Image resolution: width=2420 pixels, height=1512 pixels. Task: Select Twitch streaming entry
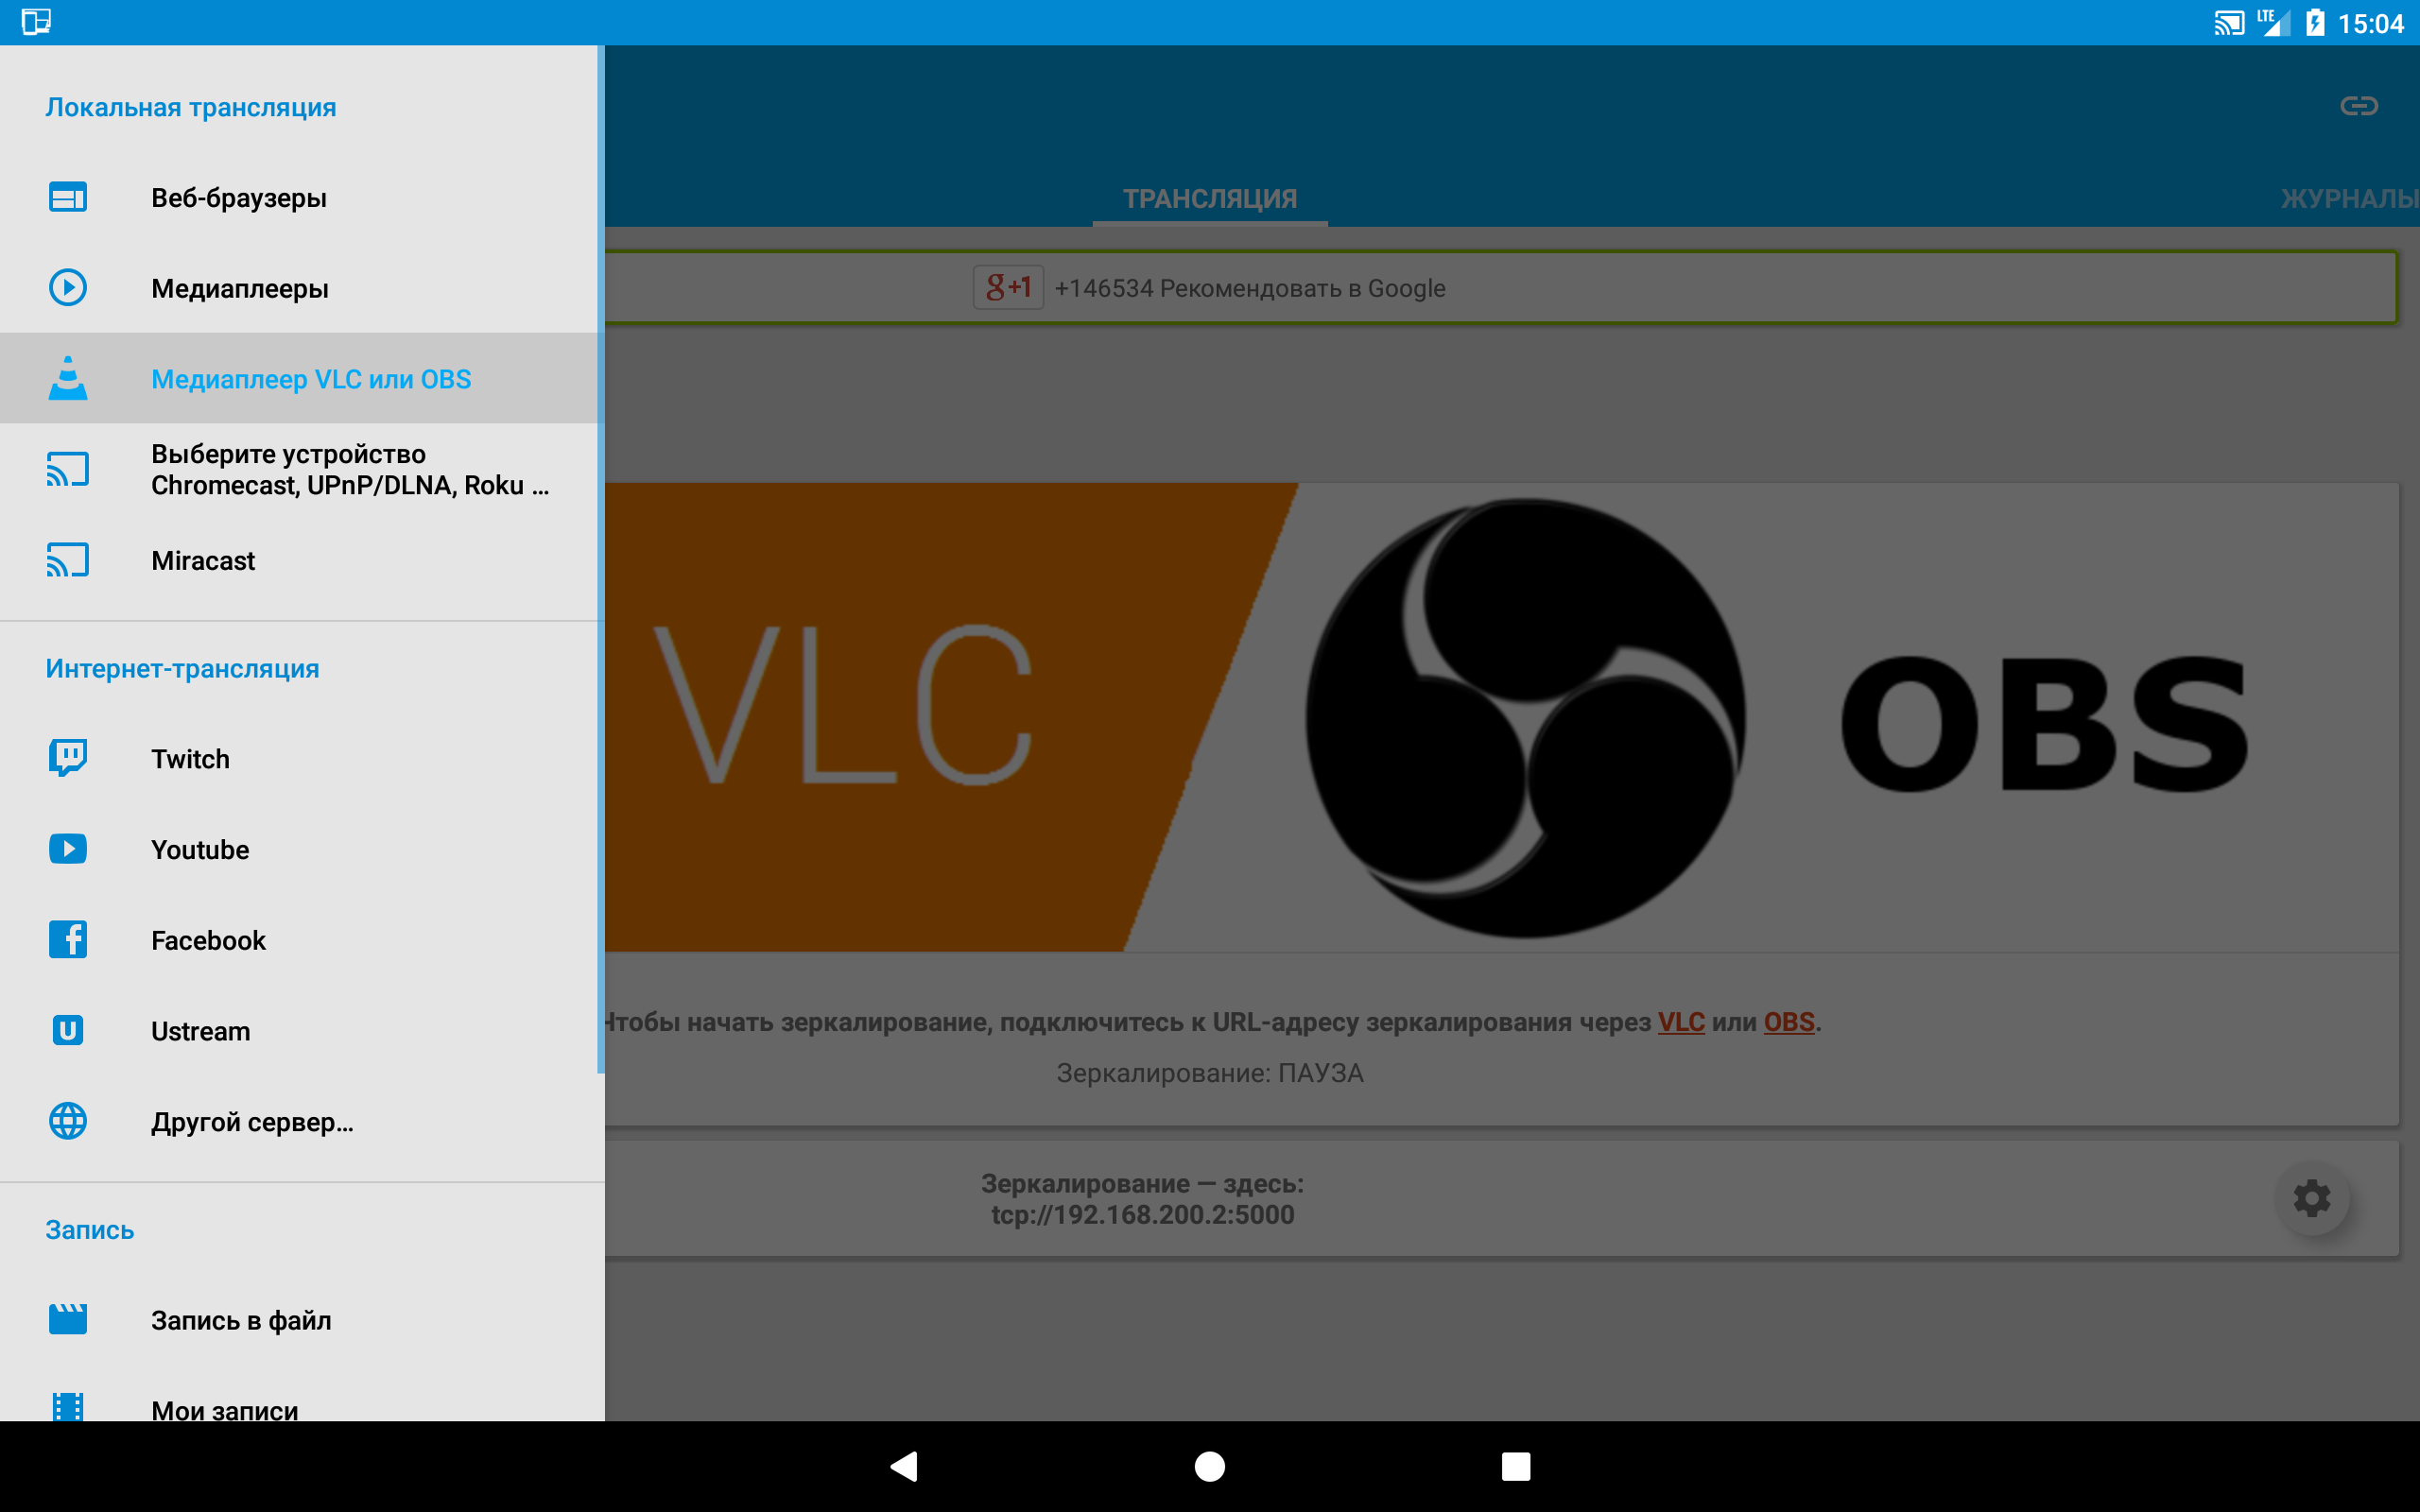[300, 759]
